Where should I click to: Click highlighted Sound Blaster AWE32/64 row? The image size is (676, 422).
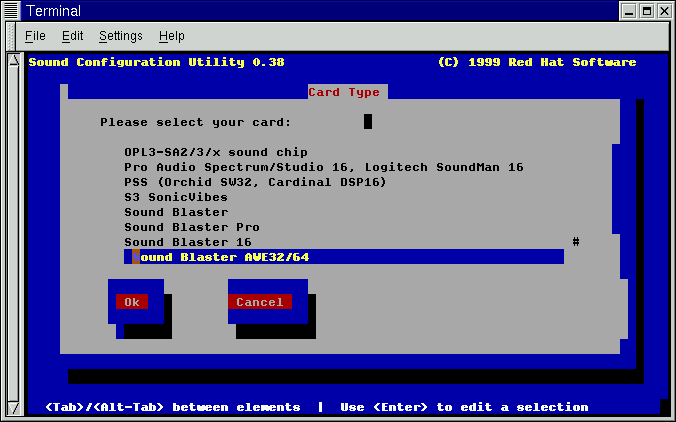point(343,257)
